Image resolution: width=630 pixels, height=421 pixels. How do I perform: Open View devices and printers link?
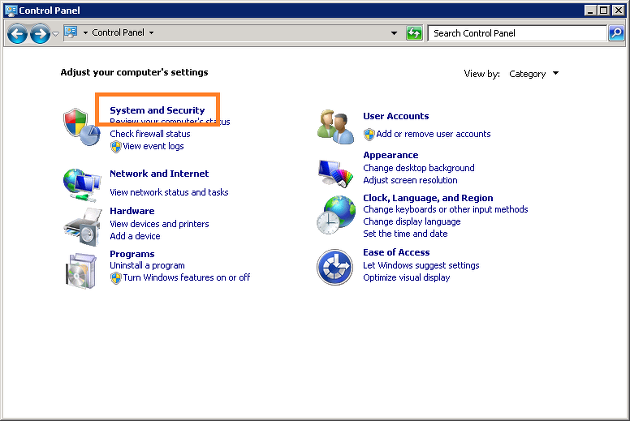(159, 224)
